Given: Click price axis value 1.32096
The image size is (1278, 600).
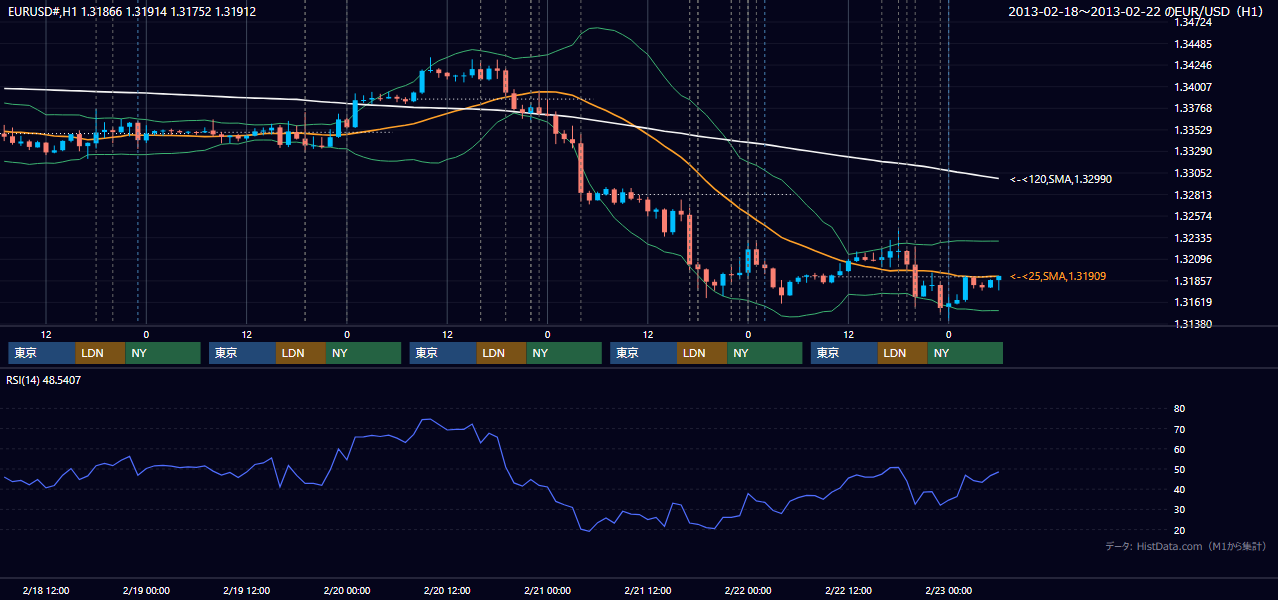Looking at the screenshot, I should tap(1194, 259).
